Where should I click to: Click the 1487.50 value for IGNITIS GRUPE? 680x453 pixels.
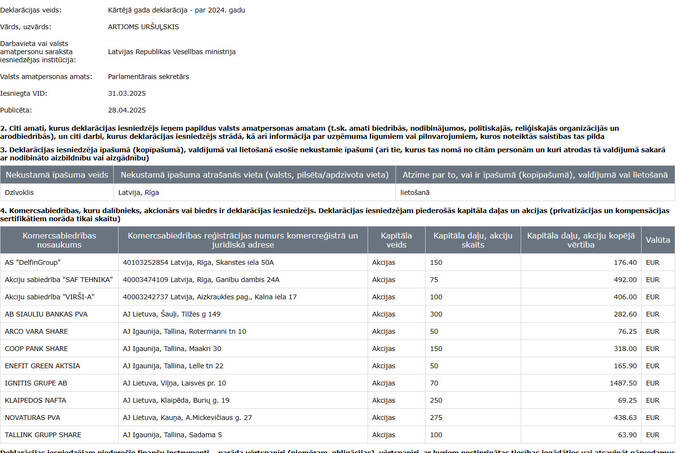pos(623,383)
